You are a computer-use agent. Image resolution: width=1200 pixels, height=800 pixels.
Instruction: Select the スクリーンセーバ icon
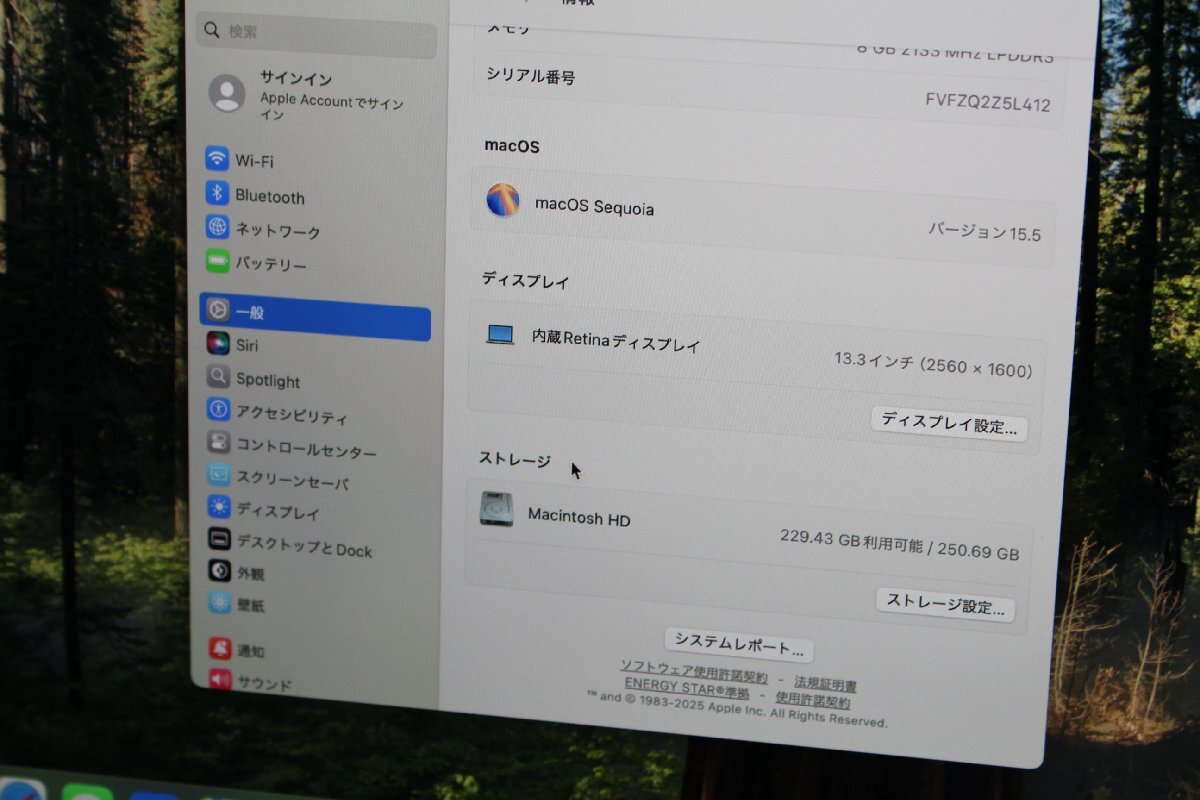coord(219,475)
